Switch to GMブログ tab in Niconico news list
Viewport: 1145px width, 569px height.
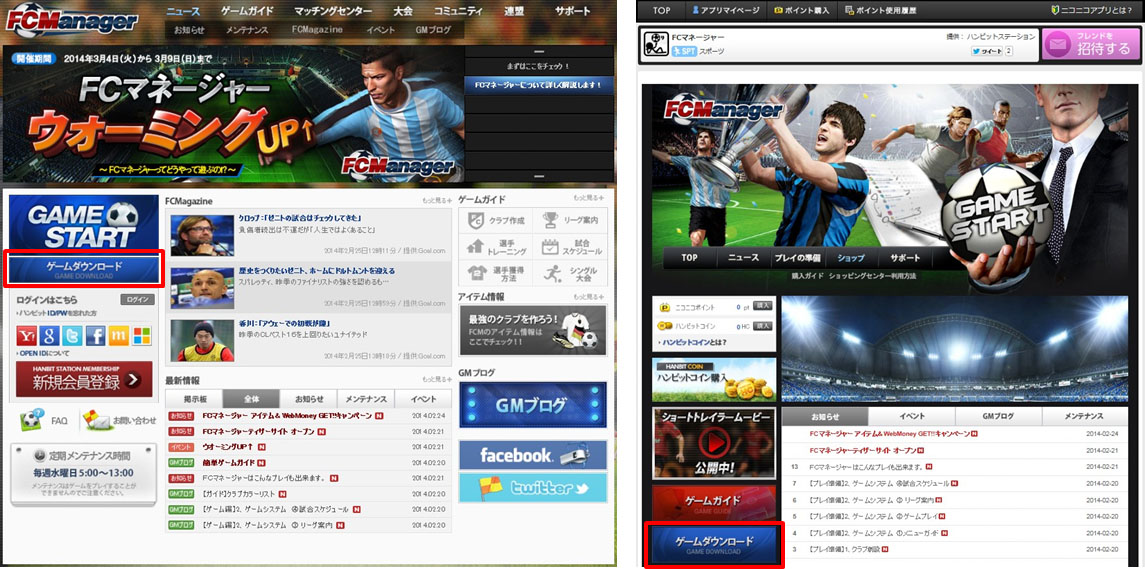click(998, 416)
